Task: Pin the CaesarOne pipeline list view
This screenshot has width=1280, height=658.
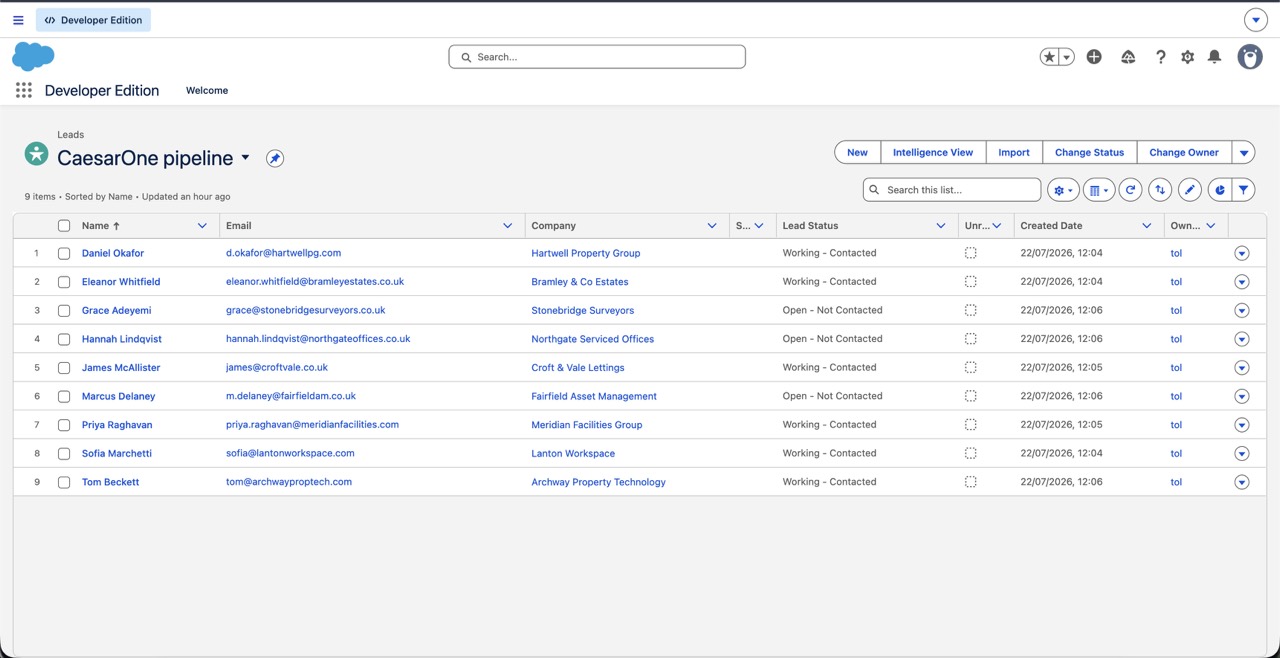Action: point(275,158)
